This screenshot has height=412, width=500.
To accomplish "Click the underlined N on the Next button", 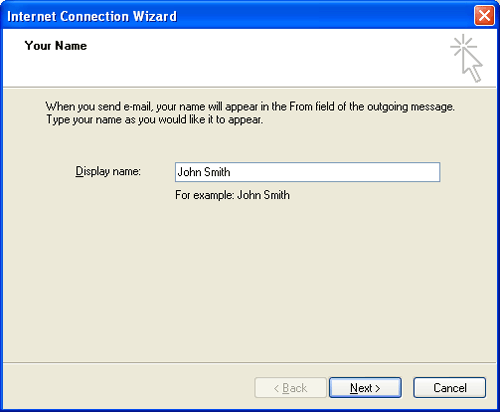I will [354, 388].
